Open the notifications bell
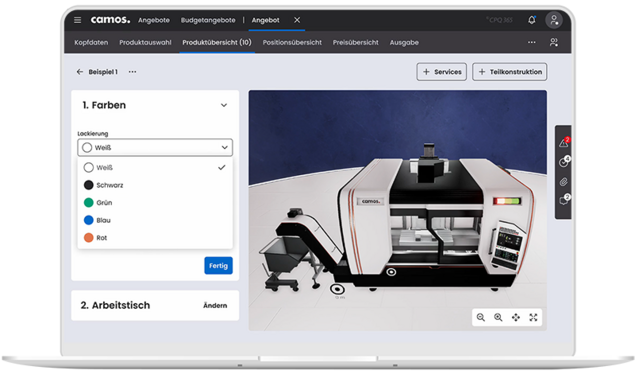This screenshot has height=374, width=635. (532, 20)
